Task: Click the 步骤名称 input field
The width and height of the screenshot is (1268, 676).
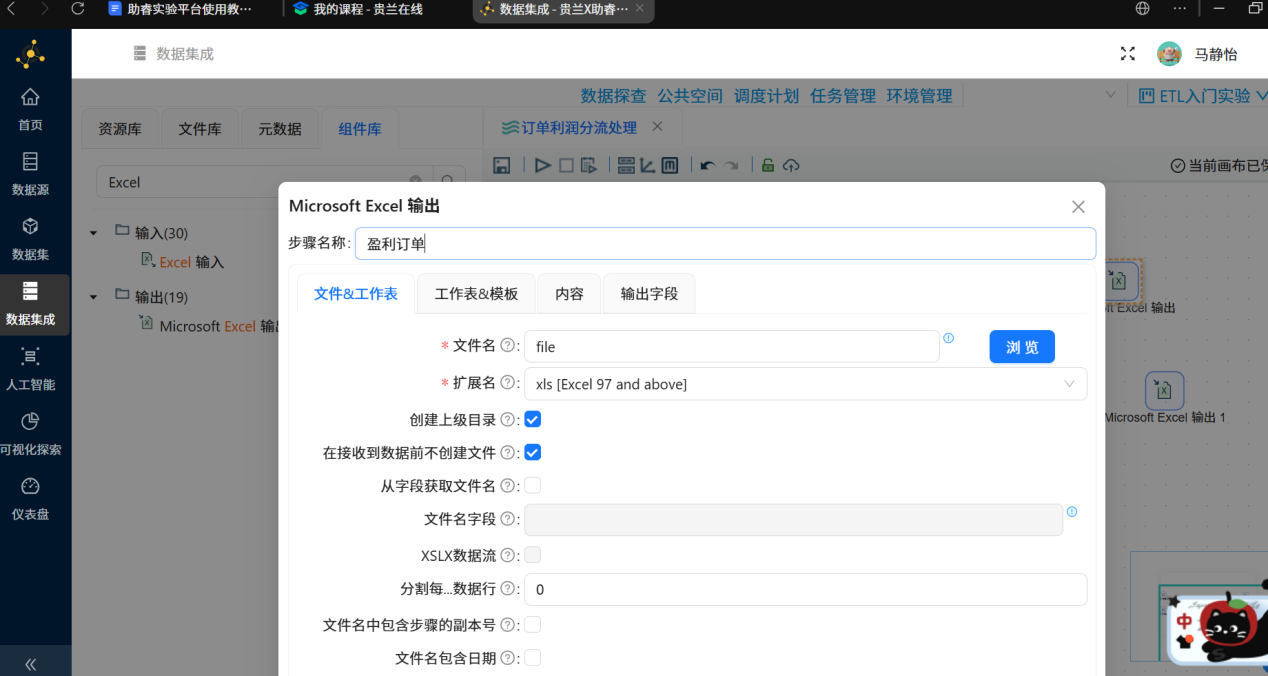Action: [725, 243]
